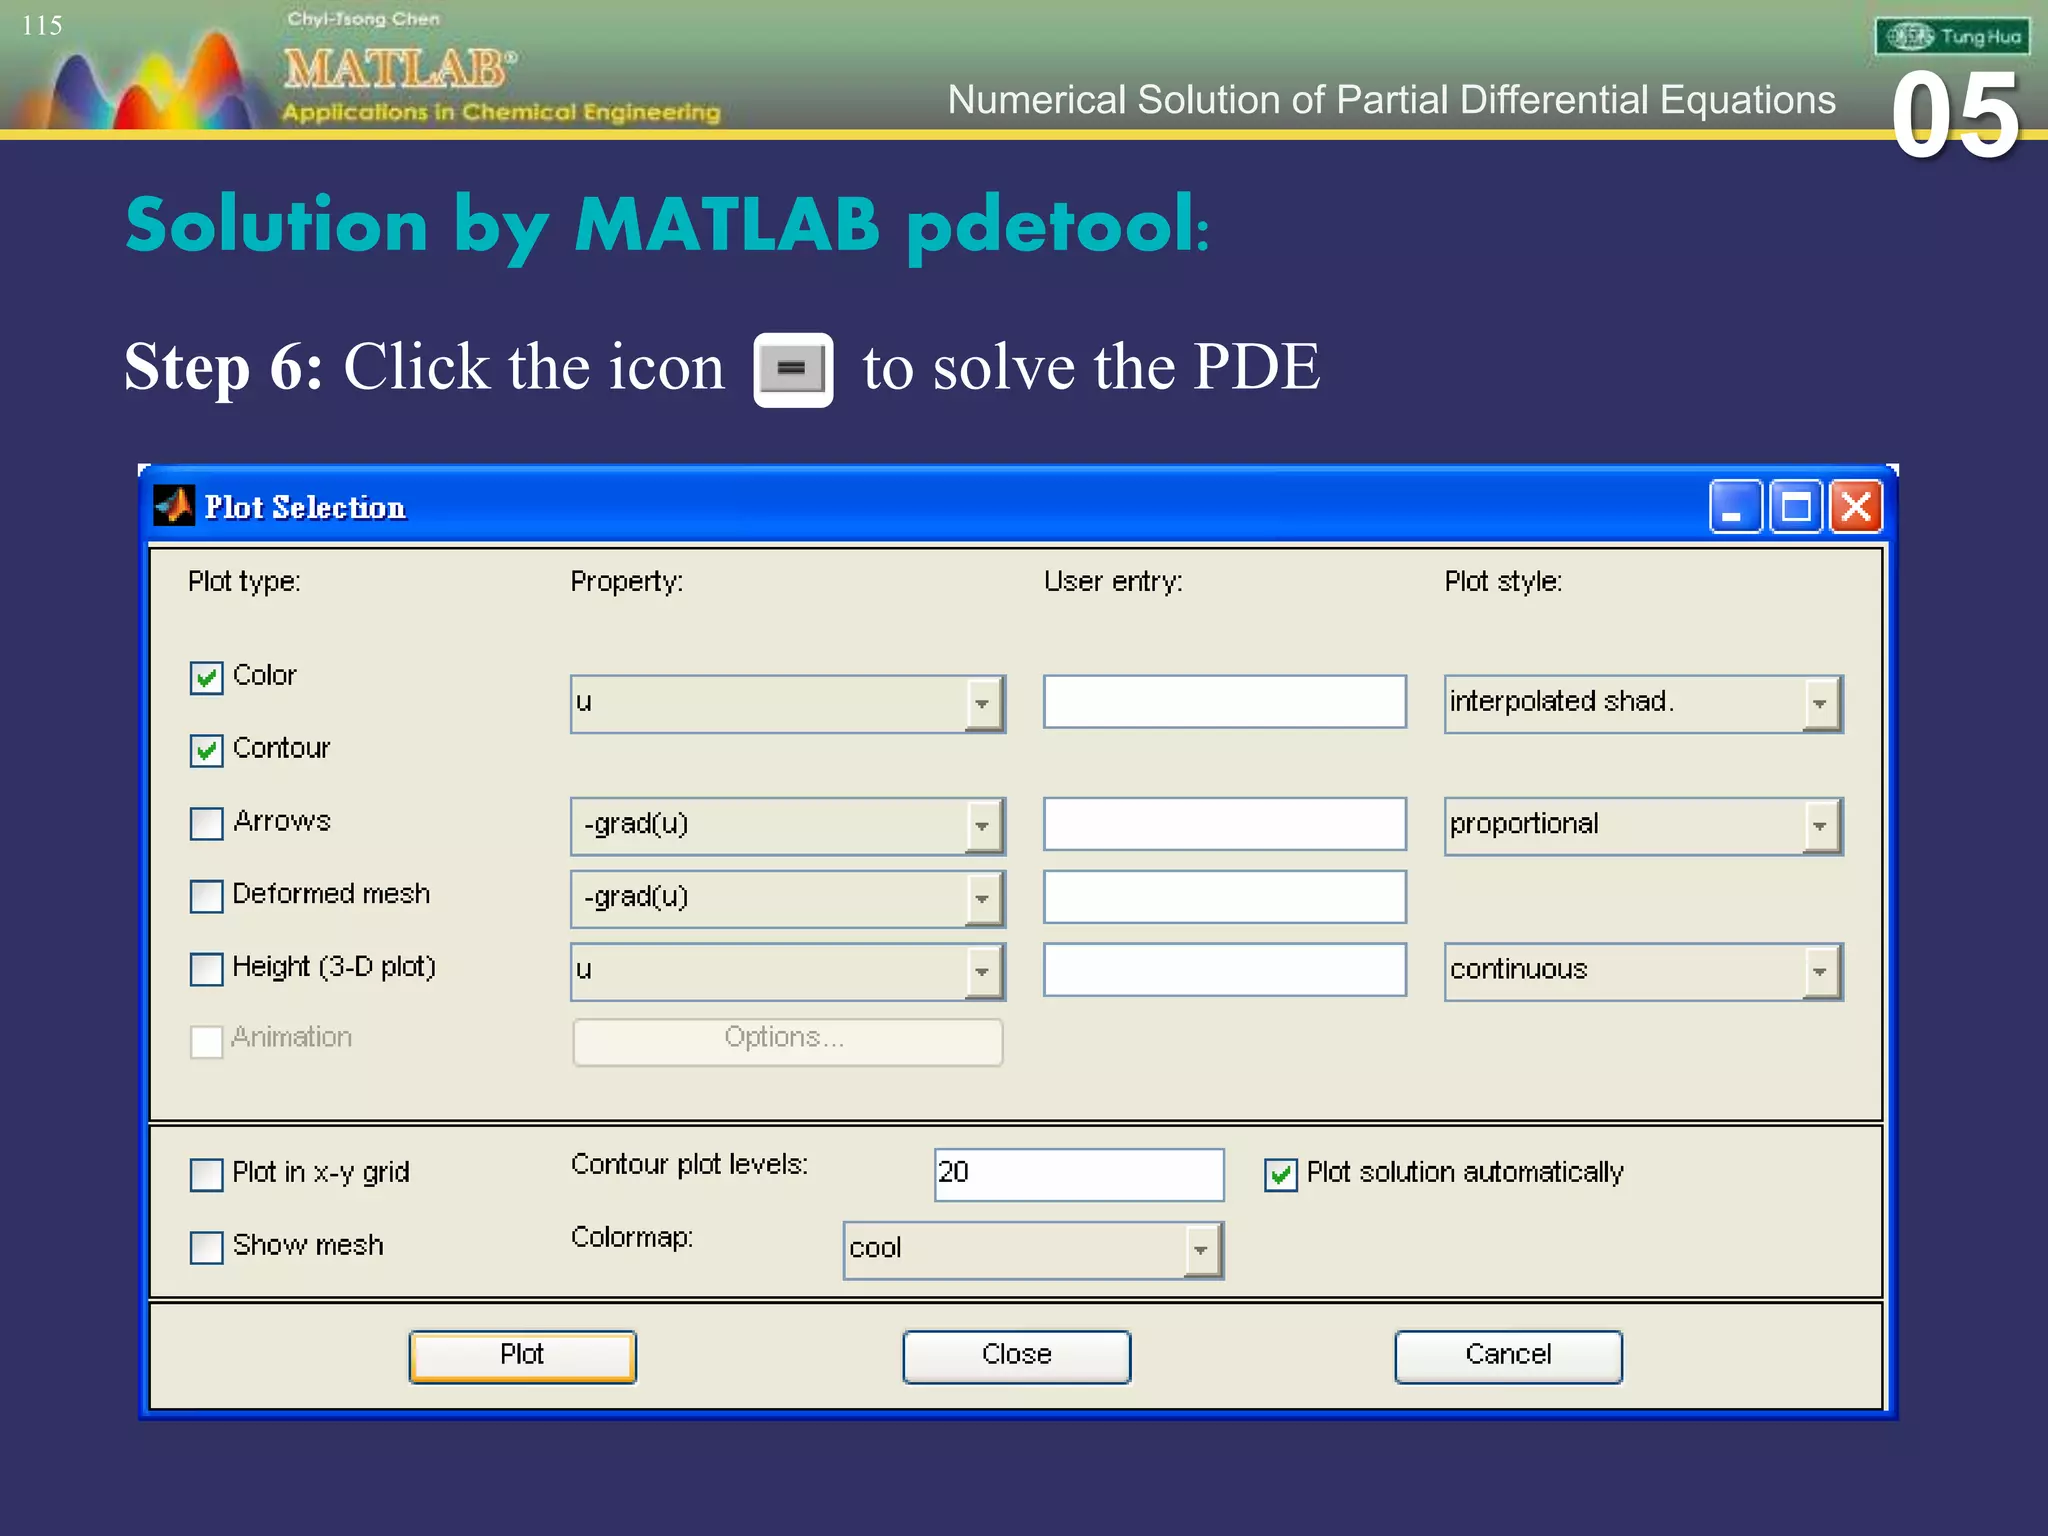Turn on Show mesh option
This screenshot has height=1536, width=2048.
click(206, 1248)
